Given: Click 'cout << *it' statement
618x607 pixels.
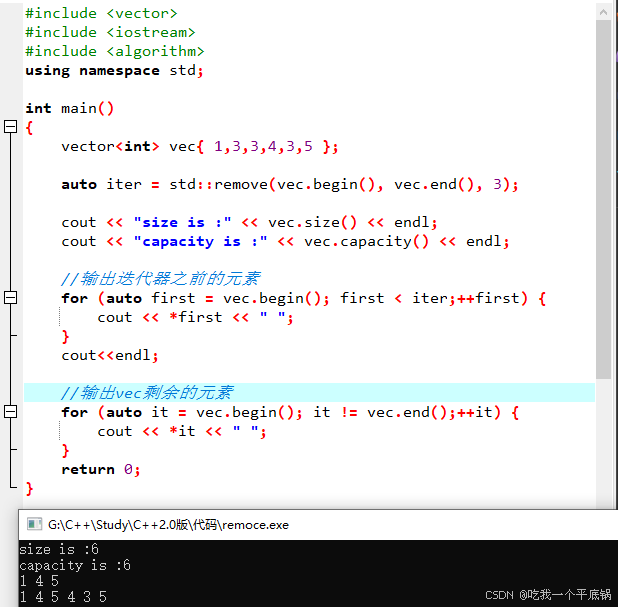Looking at the screenshot, I should 182,431.
